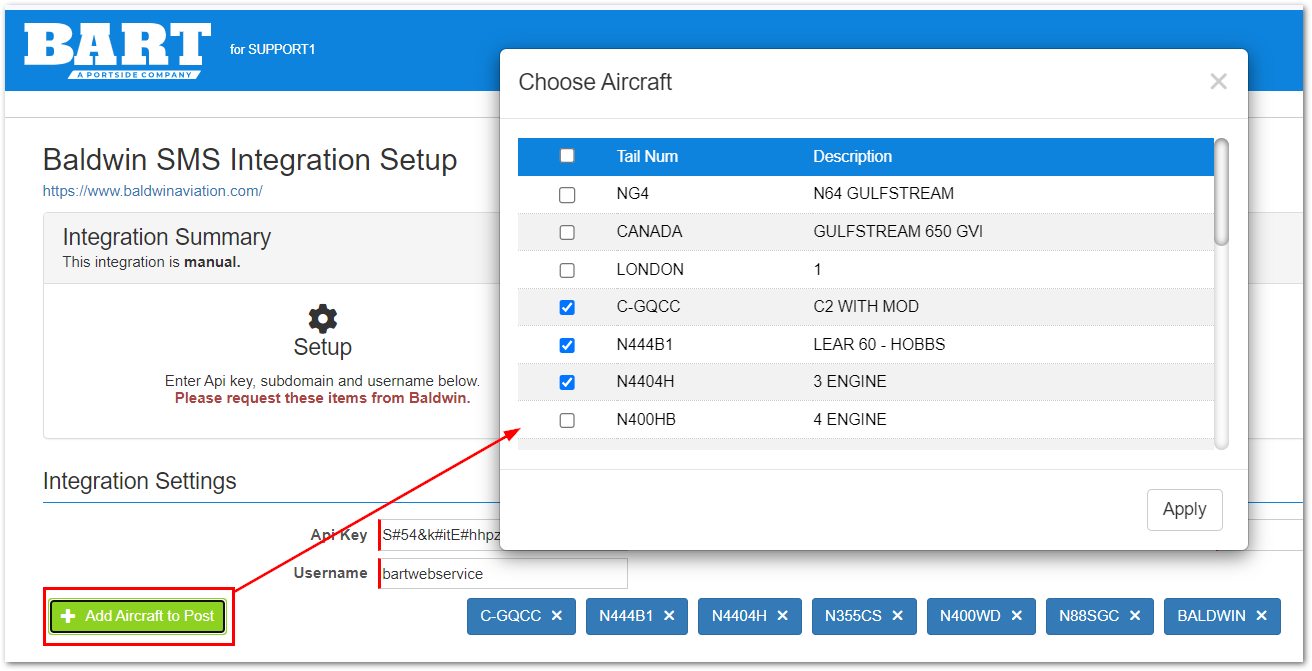Click the Tail Num column header
Screen dimensions: 1312x671
click(x=647, y=156)
